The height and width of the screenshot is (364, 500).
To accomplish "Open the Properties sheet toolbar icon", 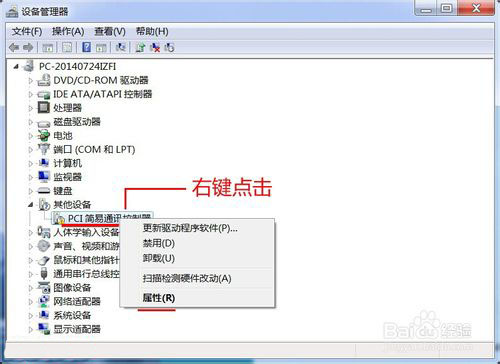I will [x=67, y=48].
